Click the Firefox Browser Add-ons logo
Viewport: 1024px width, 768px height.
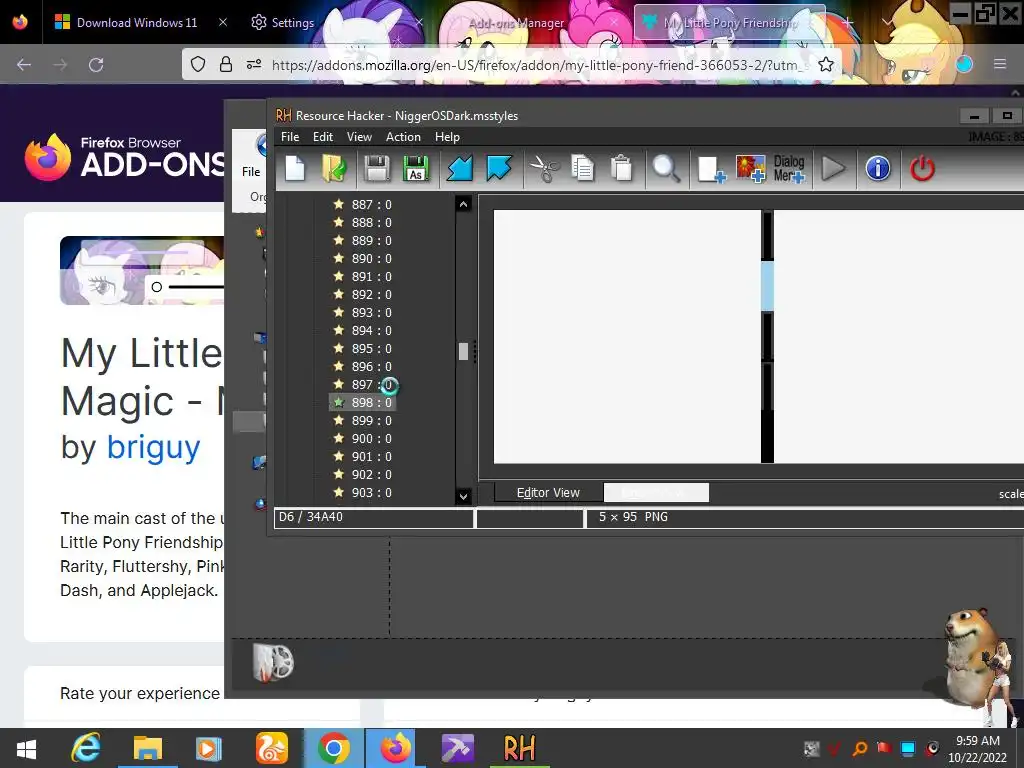125,157
